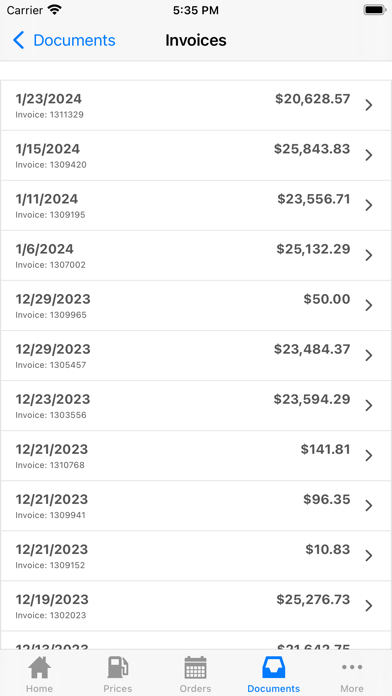Screen dimensions: 392x696
Task: Open the More ellipsis icon
Action: (352, 667)
